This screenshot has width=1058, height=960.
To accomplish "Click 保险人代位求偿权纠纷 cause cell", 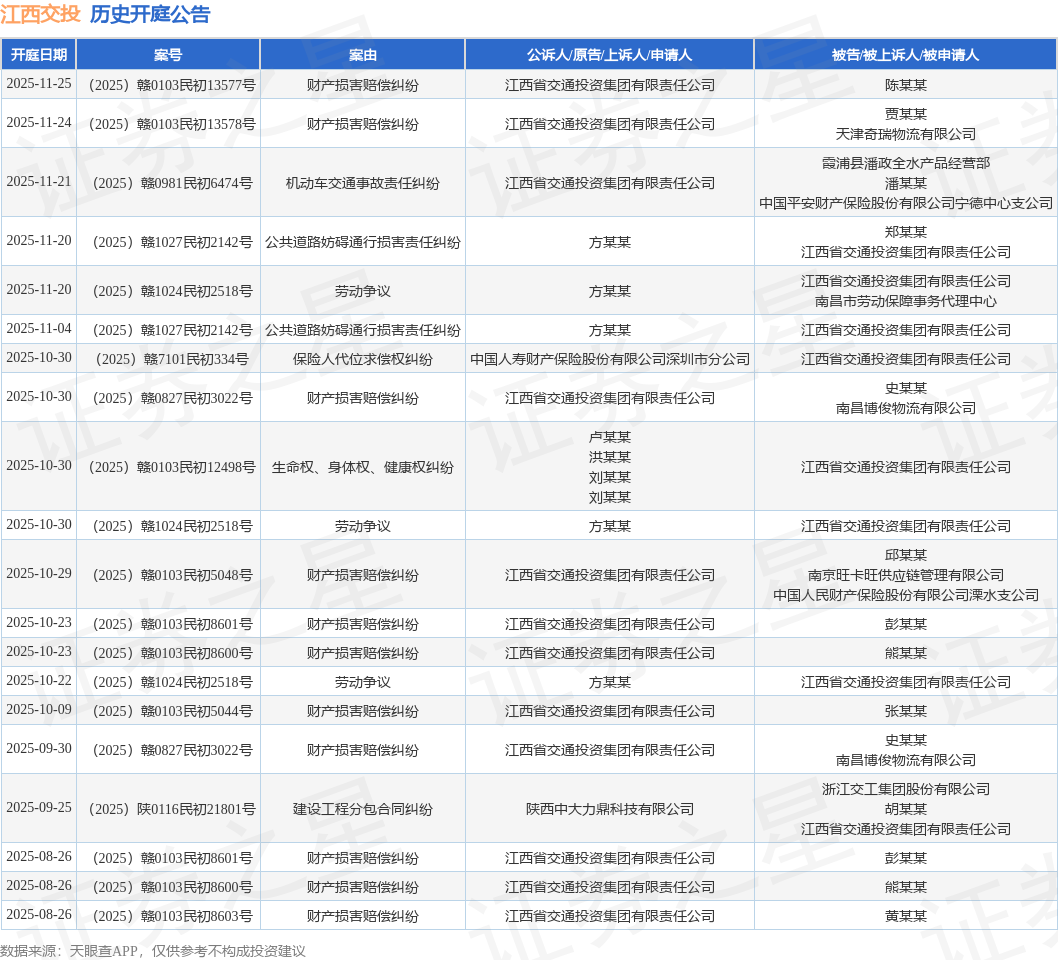I will [362, 359].
